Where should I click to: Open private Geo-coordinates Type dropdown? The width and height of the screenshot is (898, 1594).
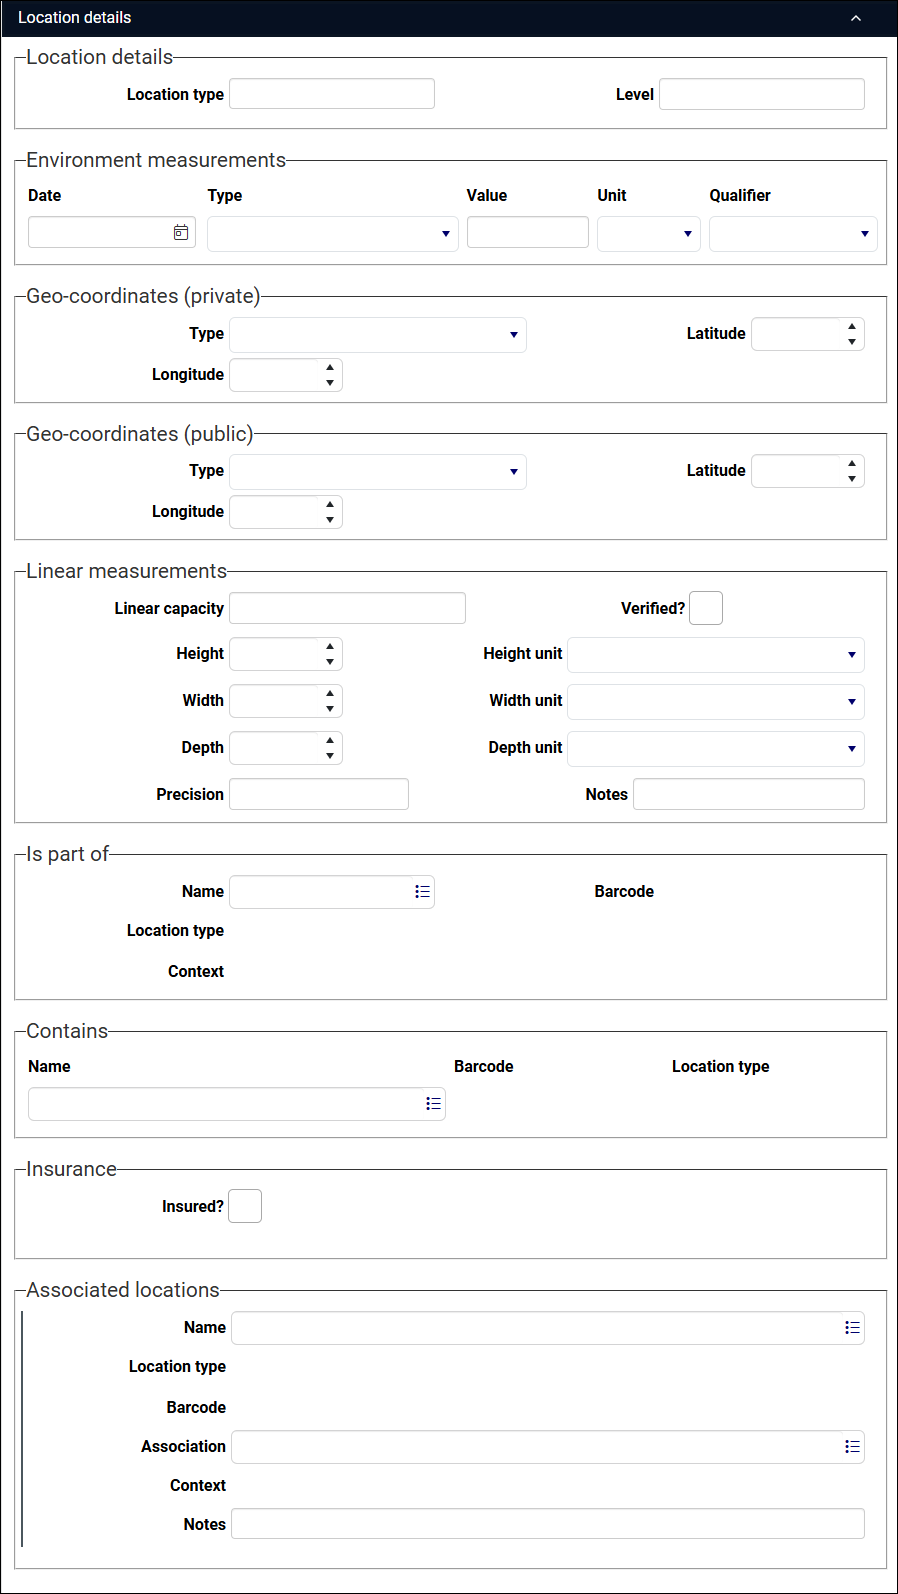tap(378, 335)
